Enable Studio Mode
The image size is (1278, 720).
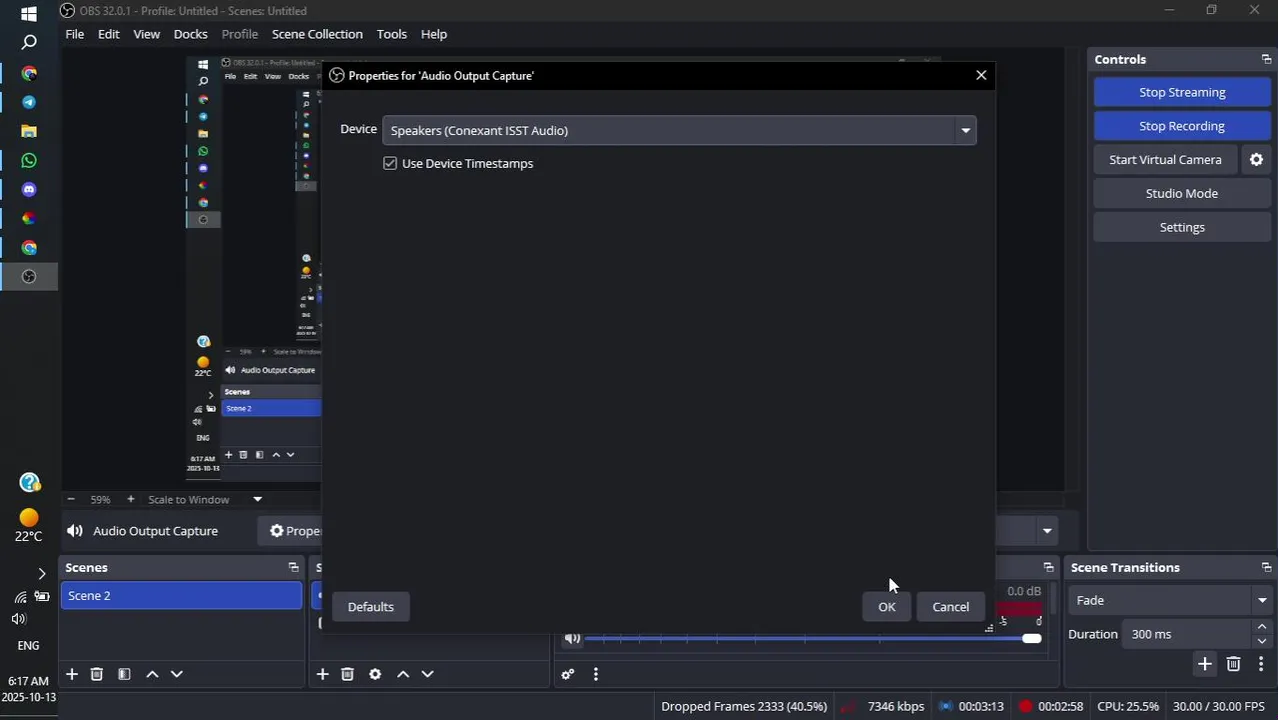[x=1182, y=194]
